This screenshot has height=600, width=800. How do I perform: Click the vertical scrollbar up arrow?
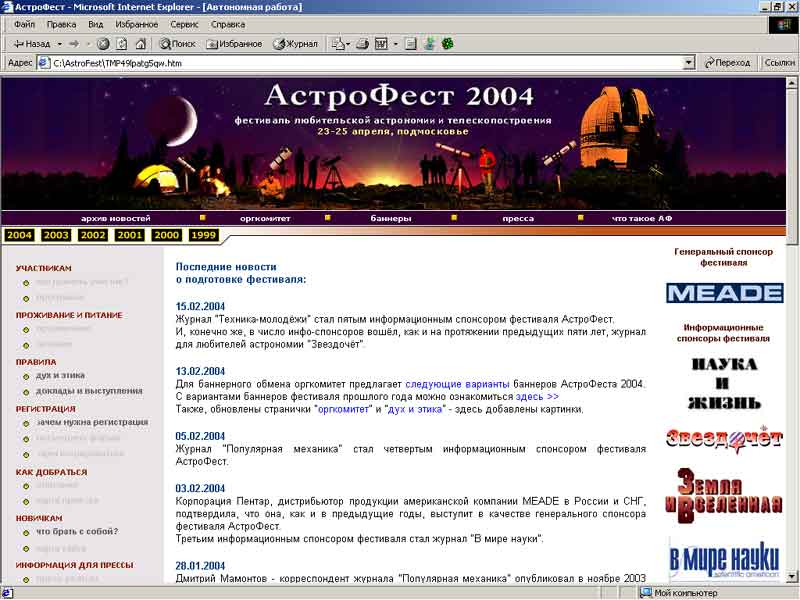tap(792, 82)
